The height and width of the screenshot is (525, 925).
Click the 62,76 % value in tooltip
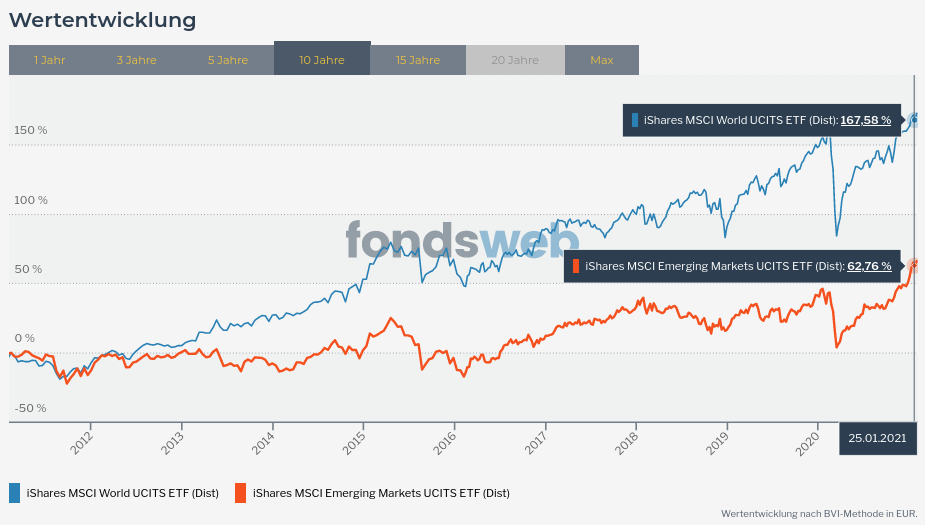coord(869,267)
